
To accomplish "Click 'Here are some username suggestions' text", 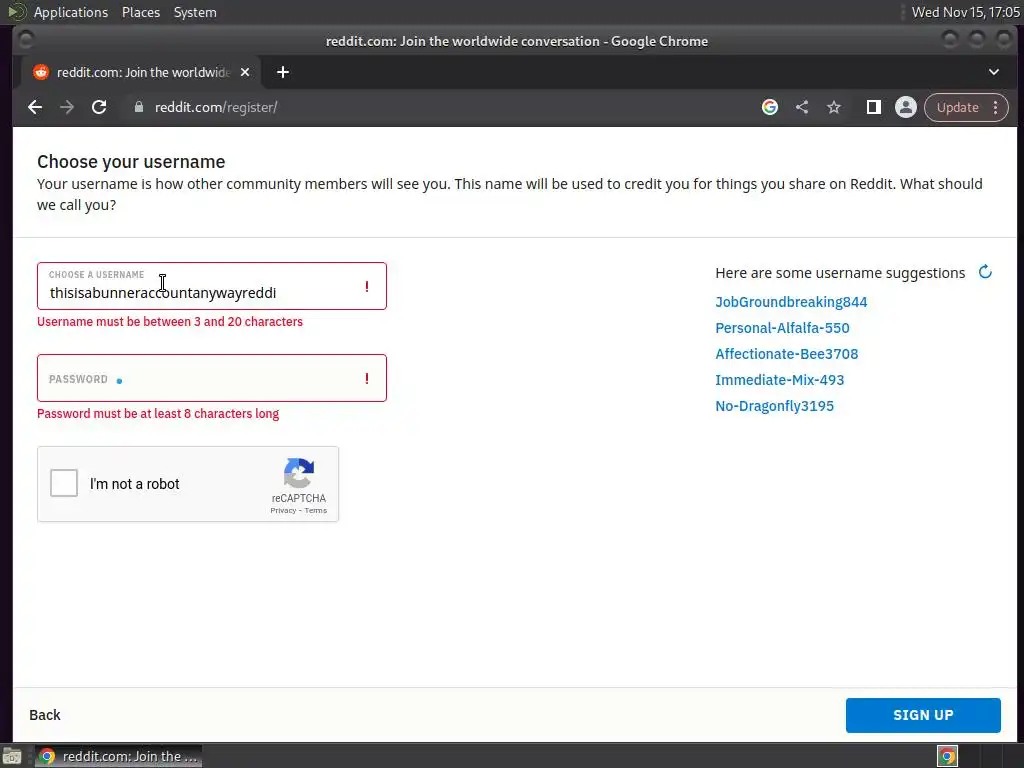I will 840,273.
